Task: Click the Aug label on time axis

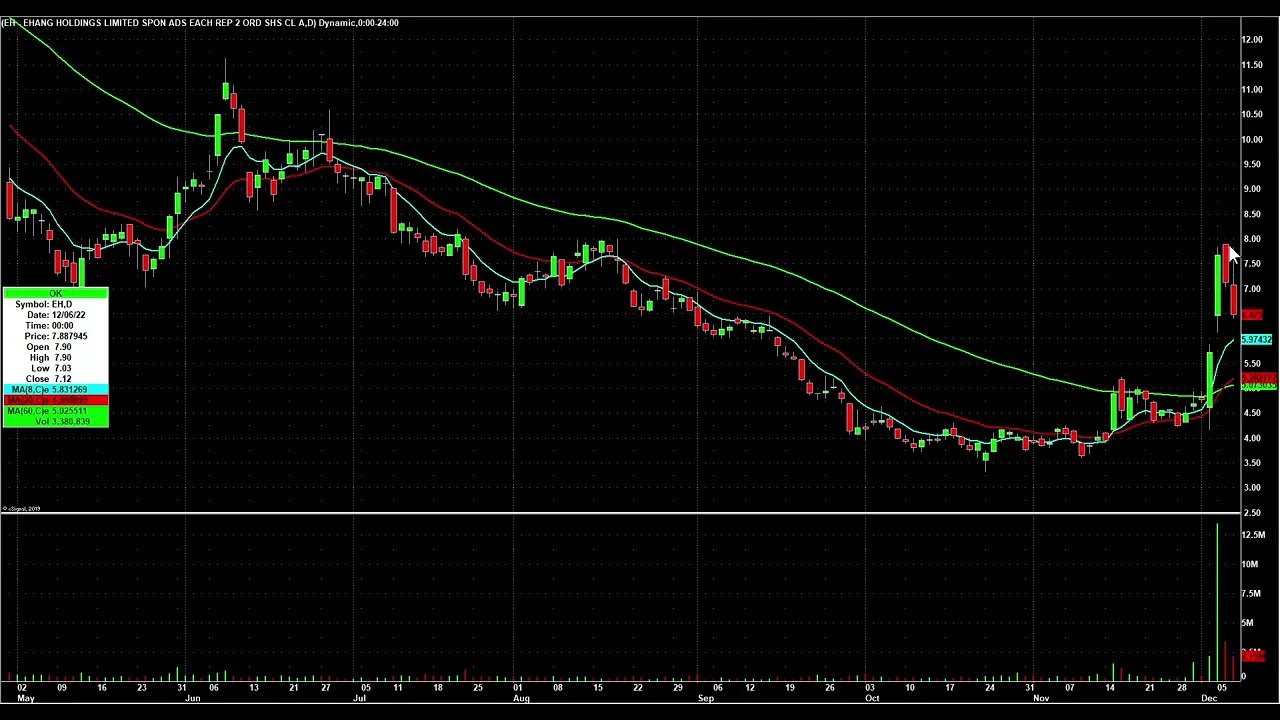Action: (520, 698)
